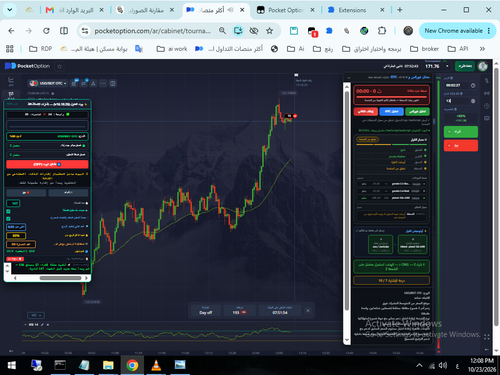Open the chat icon in right sidebar
Screen dimensions: 500x375
point(487,118)
